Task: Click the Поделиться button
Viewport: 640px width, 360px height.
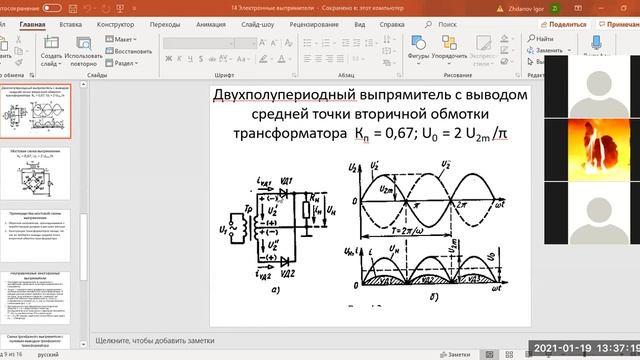Action: click(563, 24)
